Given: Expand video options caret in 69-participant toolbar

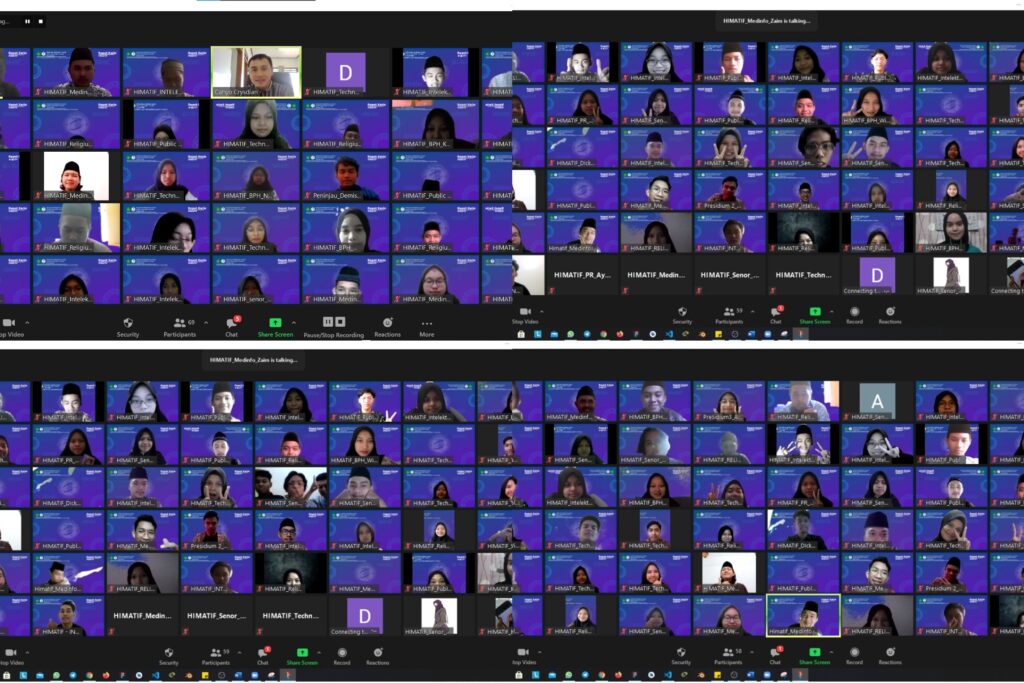Looking at the screenshot, I should 27,323.
